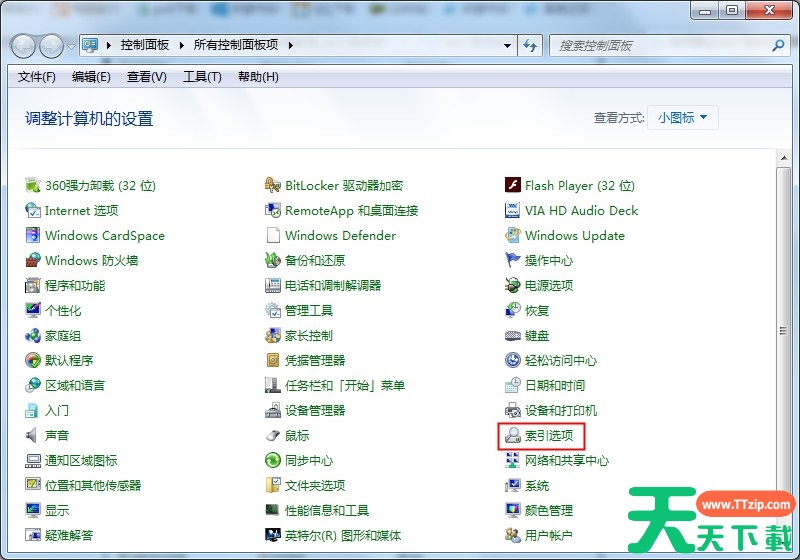Viewport: 800px width, 560px height.
Task: Expand arrow after 控制面板 in address bar
Action: click(x=182, y=45)
